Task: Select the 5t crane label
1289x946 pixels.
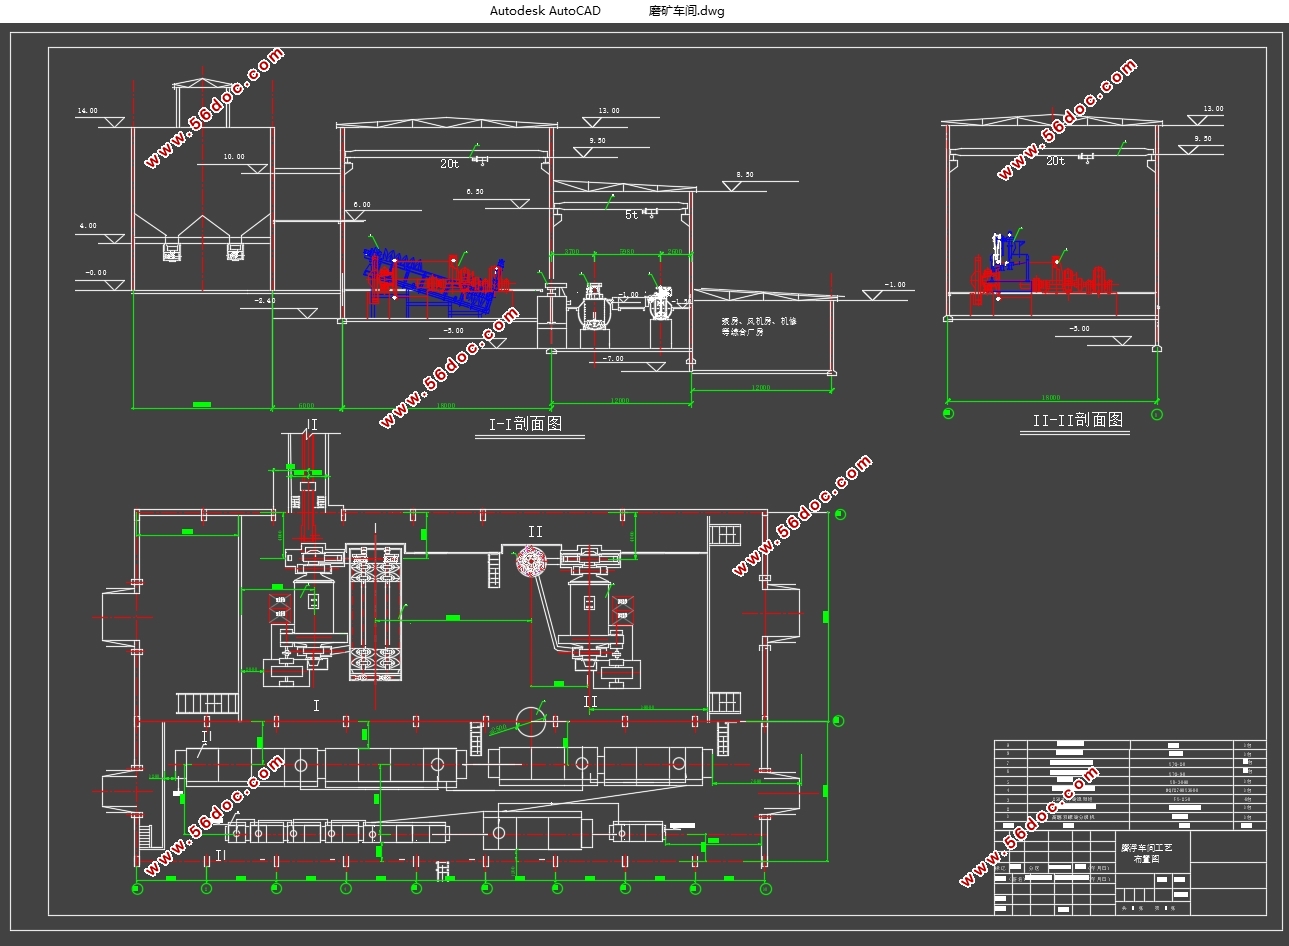Action: tap(631, 215)
